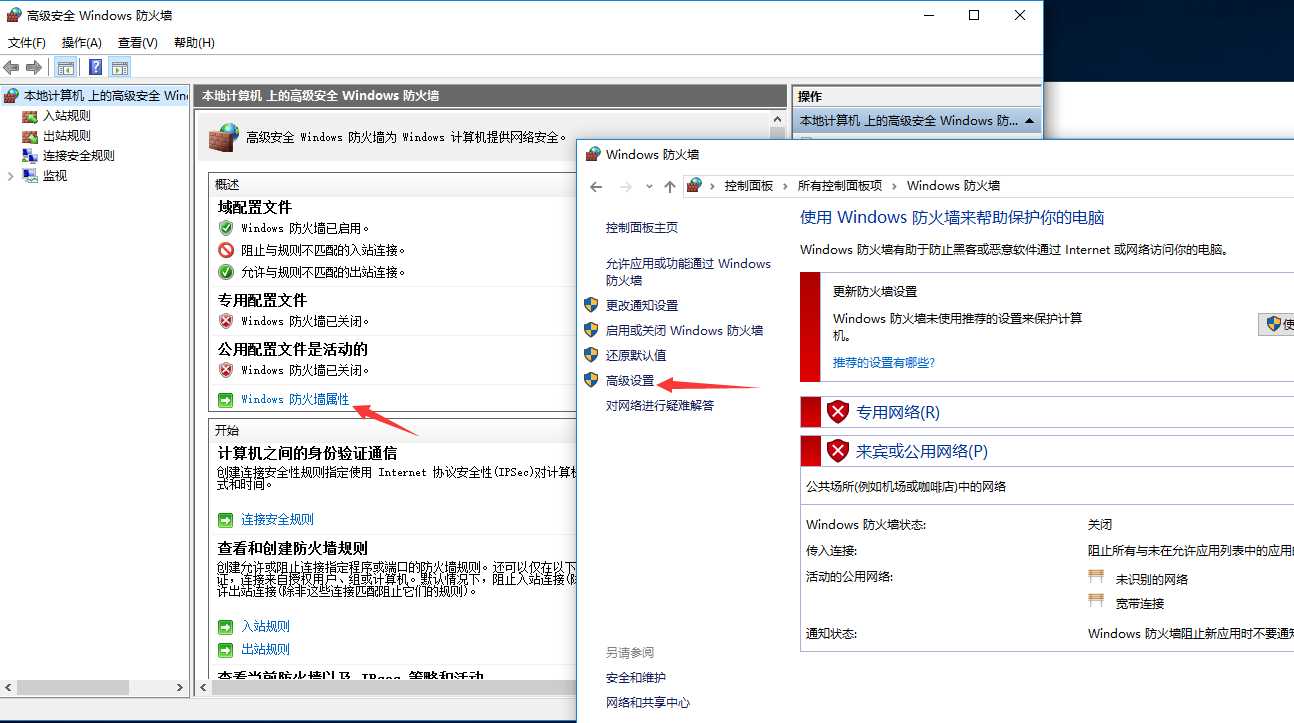Click the 出站规则 link in center pane
The width and height of the screenshot is (1294, 723).
tap(265, 649)
